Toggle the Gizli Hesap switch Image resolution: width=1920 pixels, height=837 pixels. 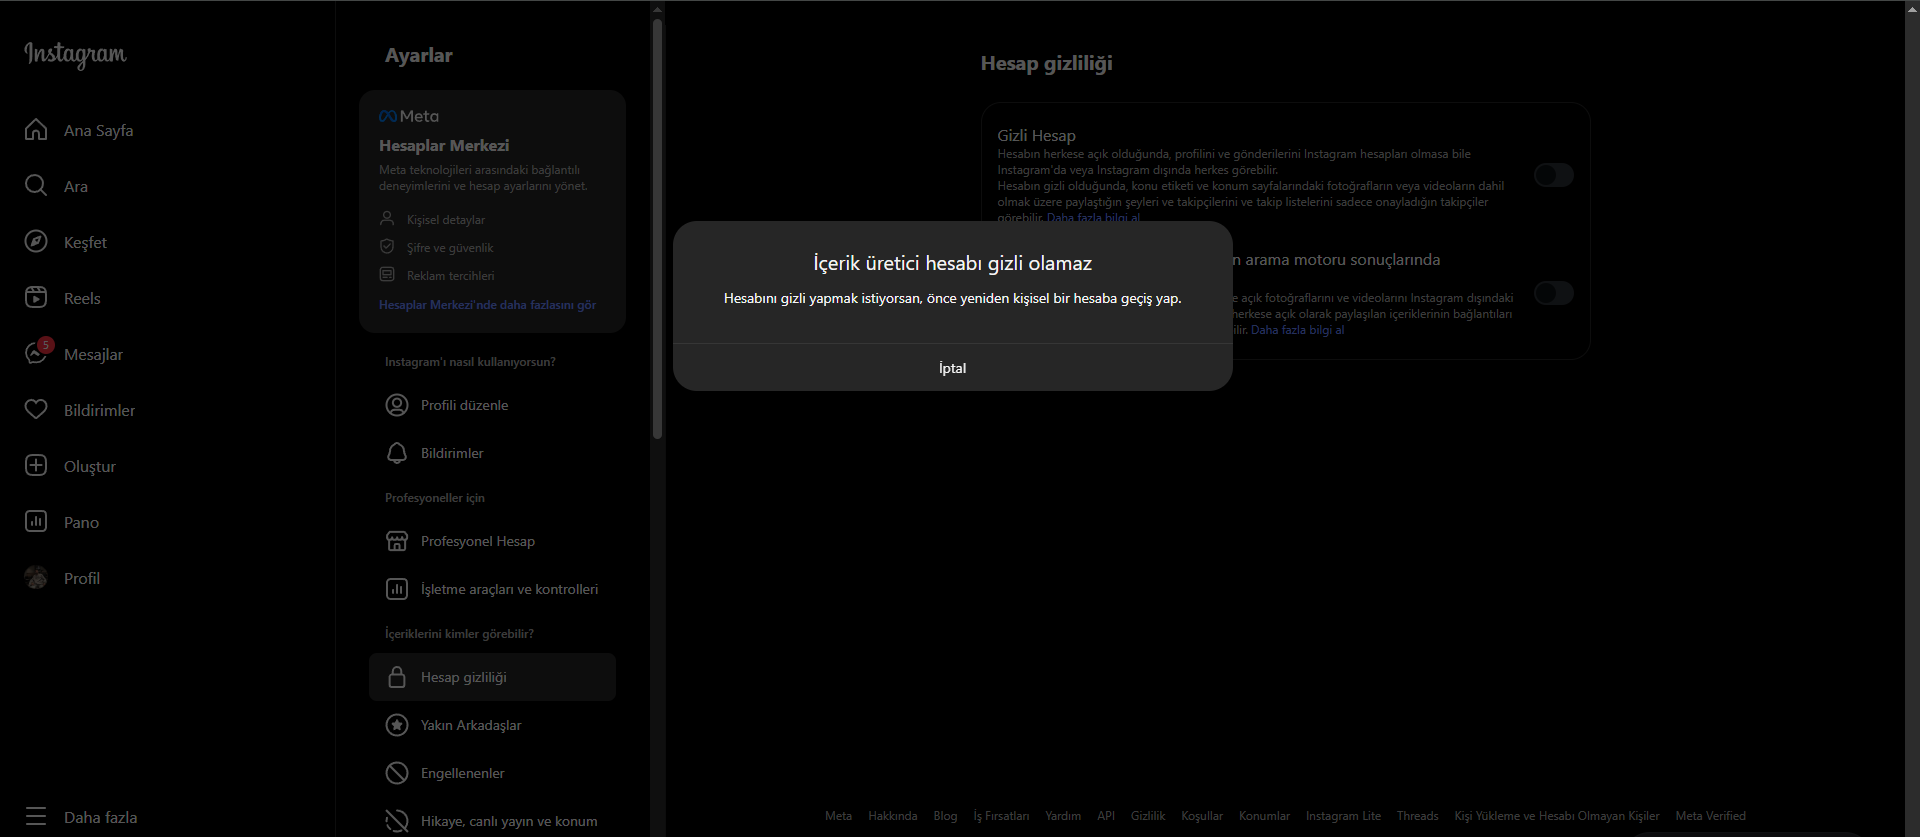(x=1554, y=175)
